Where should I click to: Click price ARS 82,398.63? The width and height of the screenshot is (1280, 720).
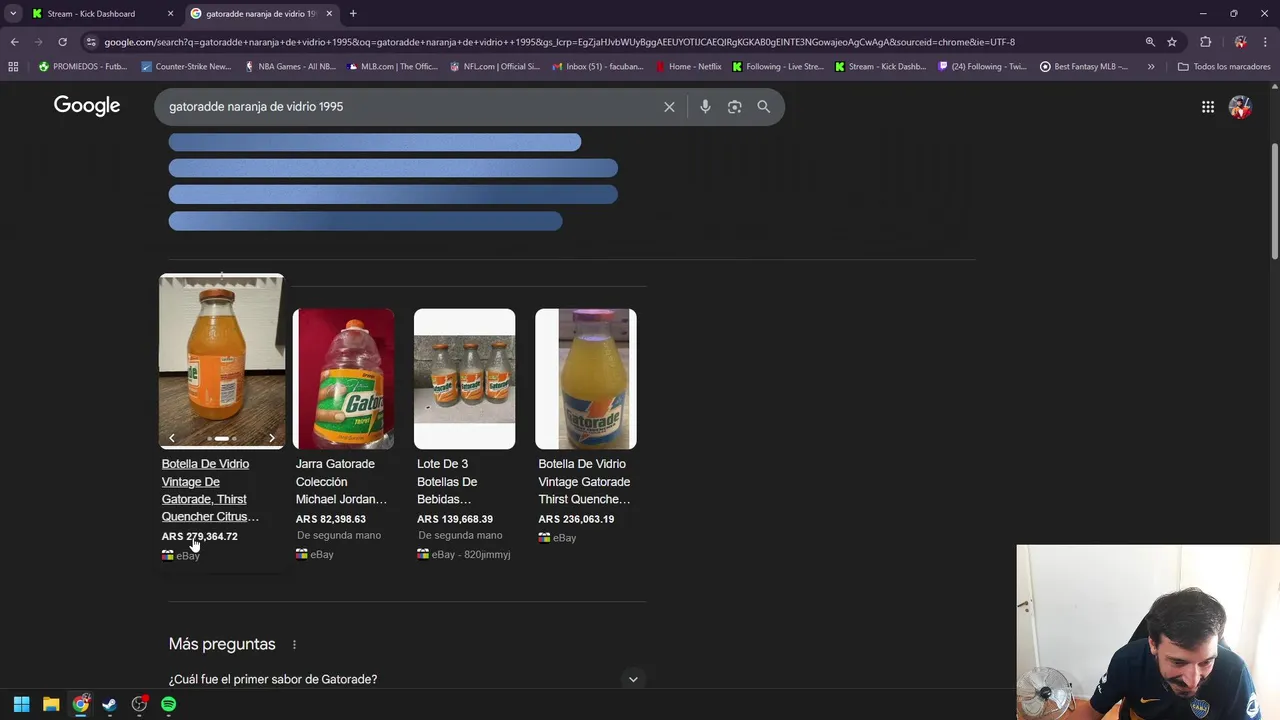point(331,519)
